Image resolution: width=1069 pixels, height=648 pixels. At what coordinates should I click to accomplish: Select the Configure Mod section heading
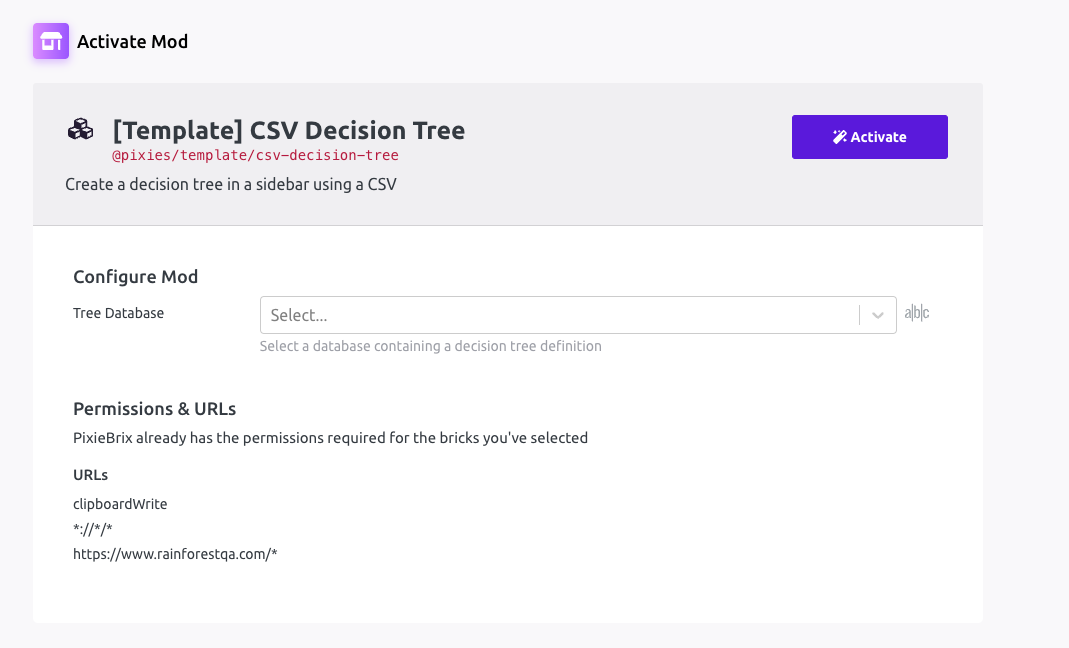(135, 277)
